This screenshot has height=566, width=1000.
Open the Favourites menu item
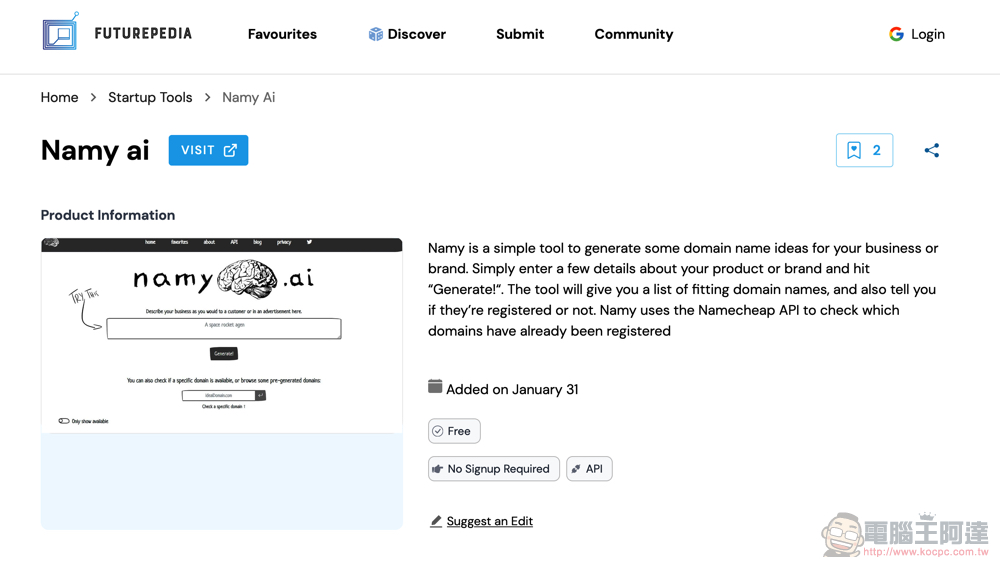282,34
